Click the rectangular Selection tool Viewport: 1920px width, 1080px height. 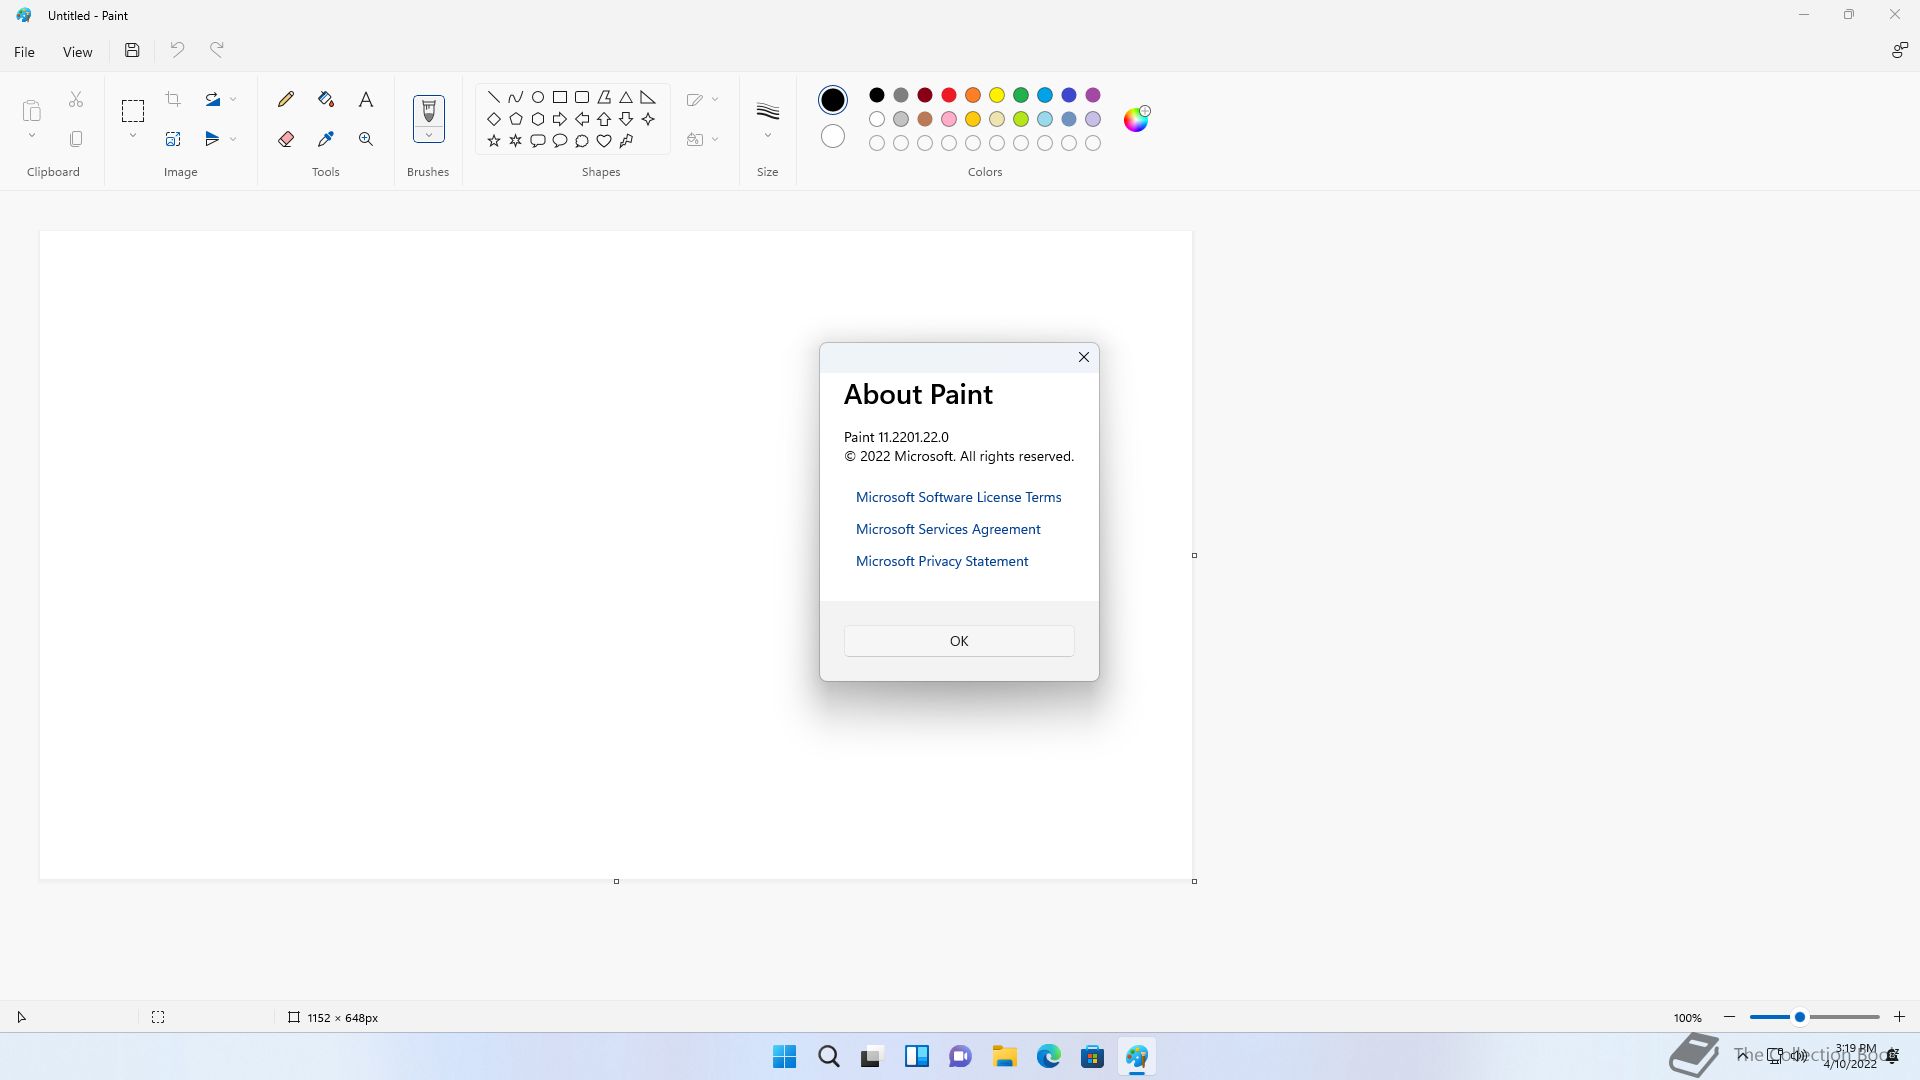133,110
